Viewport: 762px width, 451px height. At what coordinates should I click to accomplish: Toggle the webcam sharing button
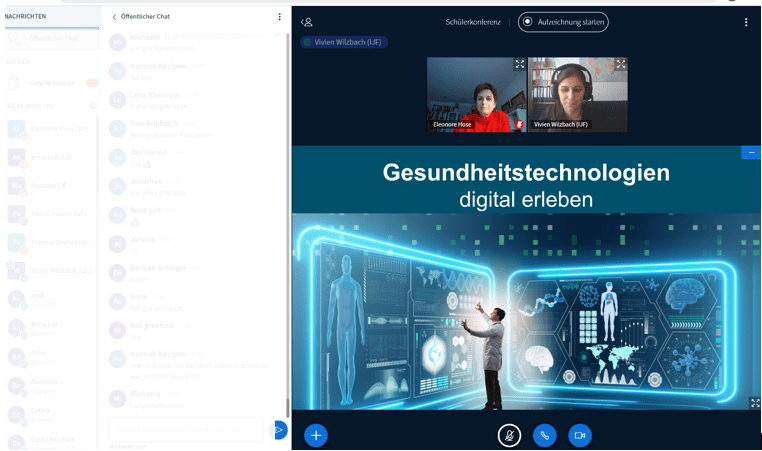(x=579, y=435)
